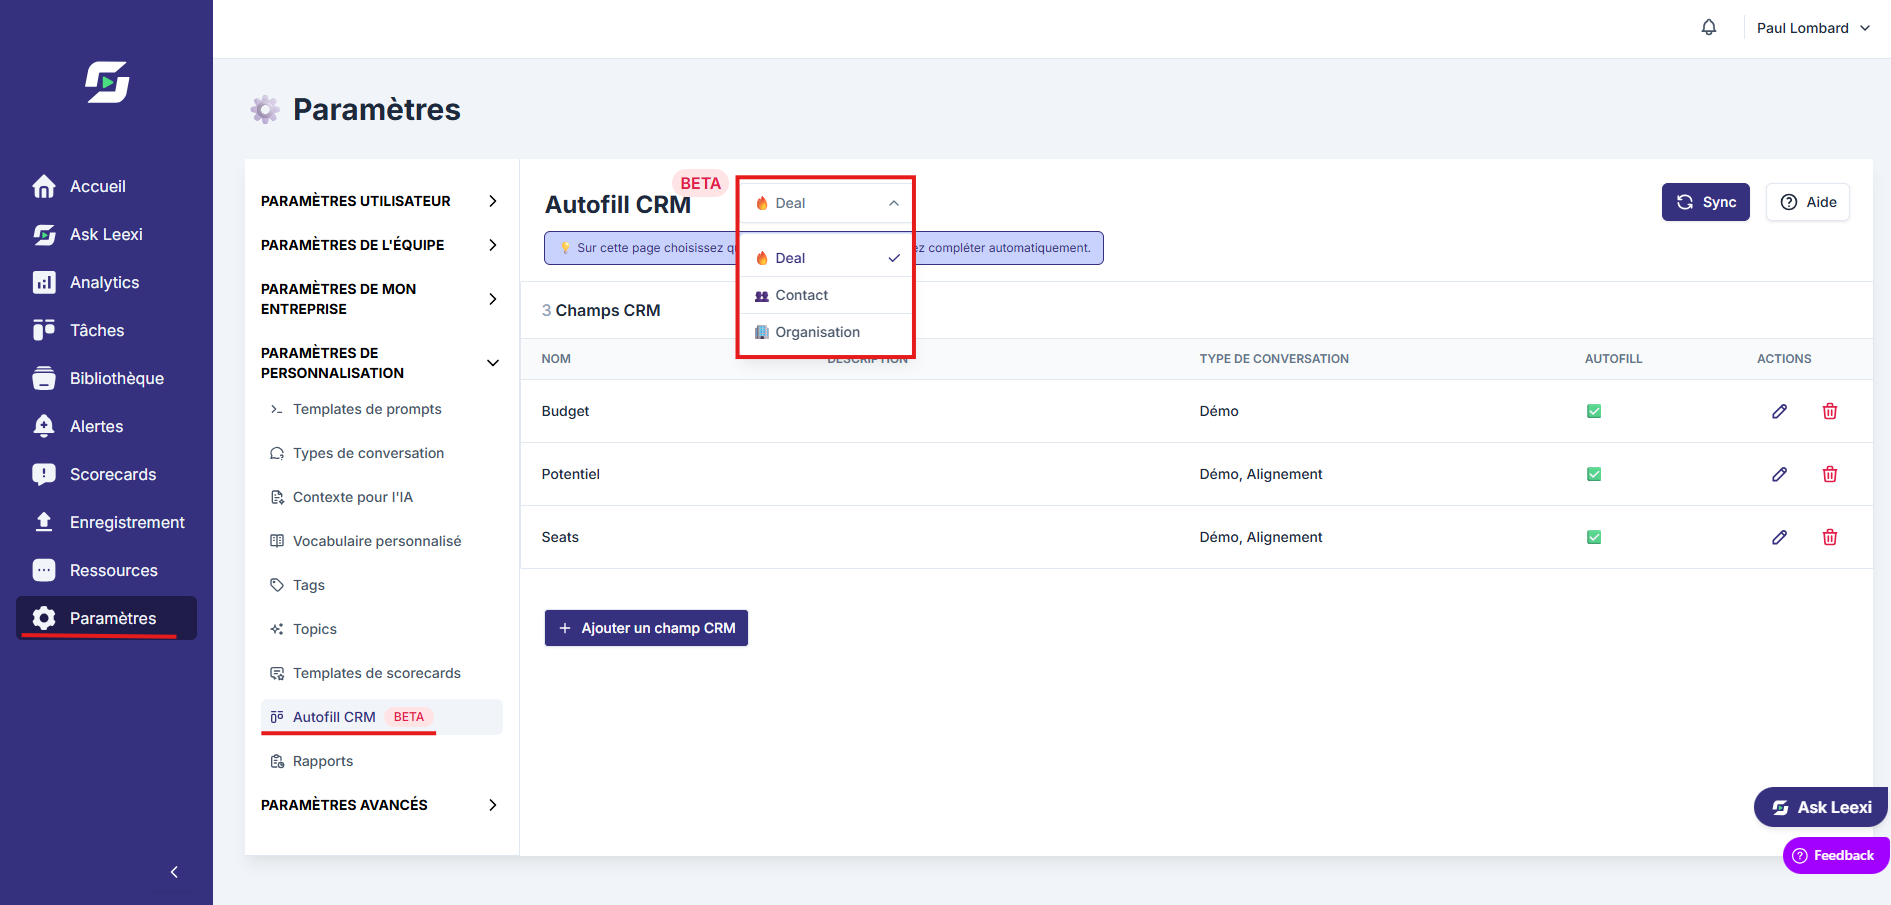1891x905 pixels.
Task: Go to Accueil home page
Action: (x=106, y=186)
